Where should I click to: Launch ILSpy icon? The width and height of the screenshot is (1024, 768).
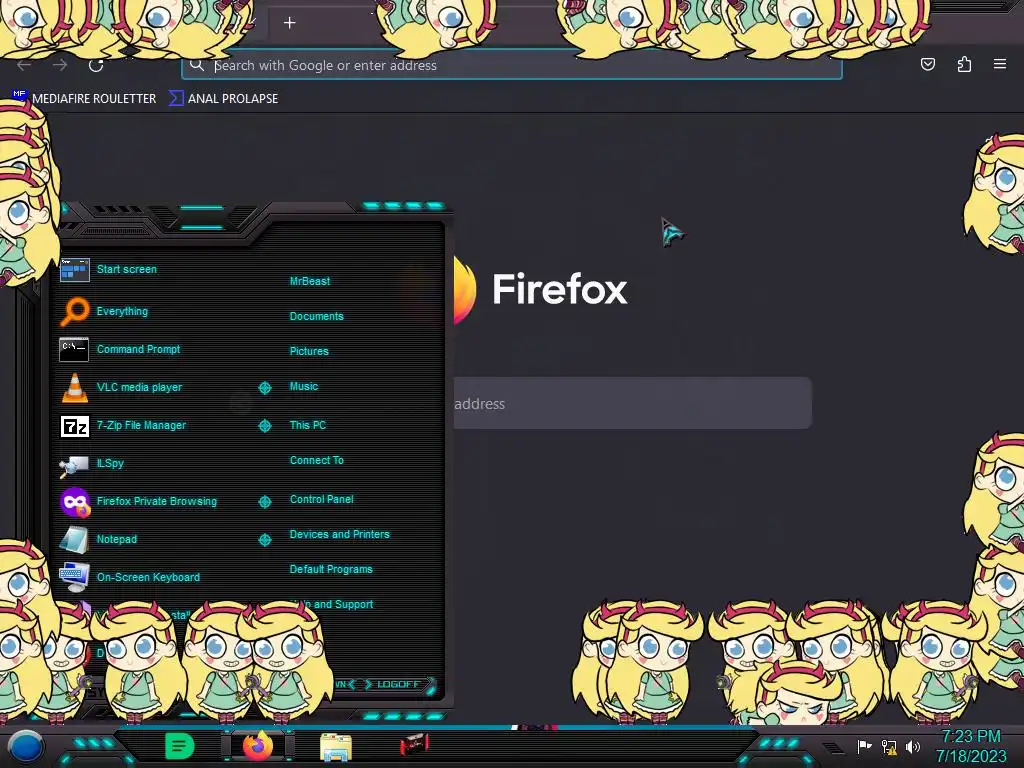74,464
